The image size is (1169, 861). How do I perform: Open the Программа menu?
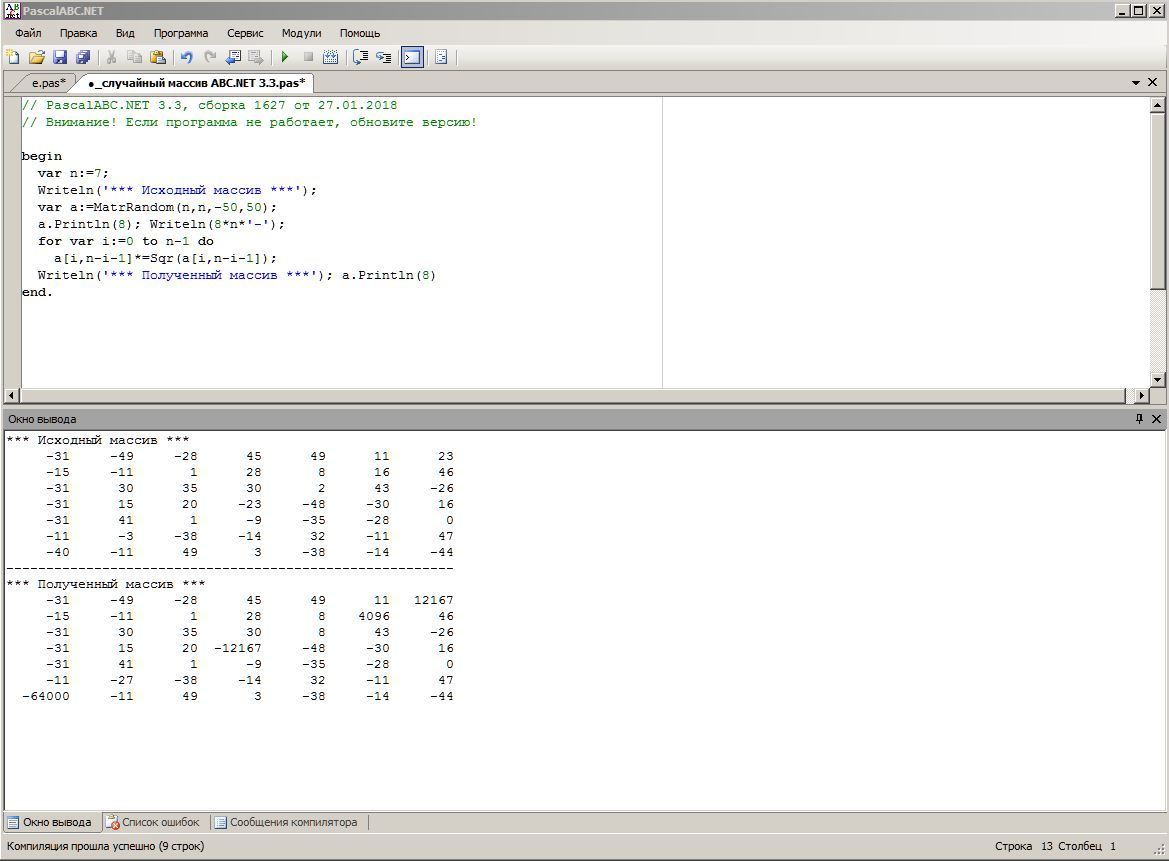pos(181,33)
